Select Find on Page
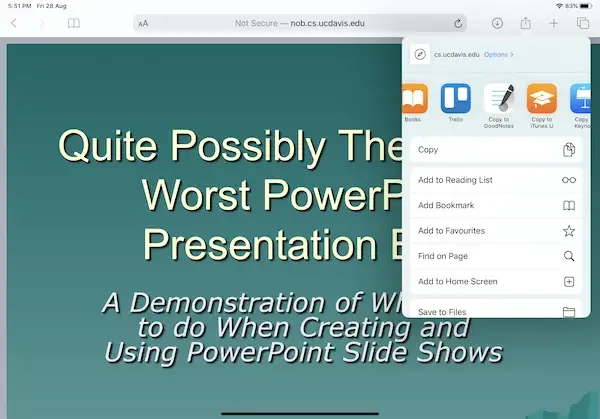The height and width of the screenshot is (419, 600). pos(496,256)
